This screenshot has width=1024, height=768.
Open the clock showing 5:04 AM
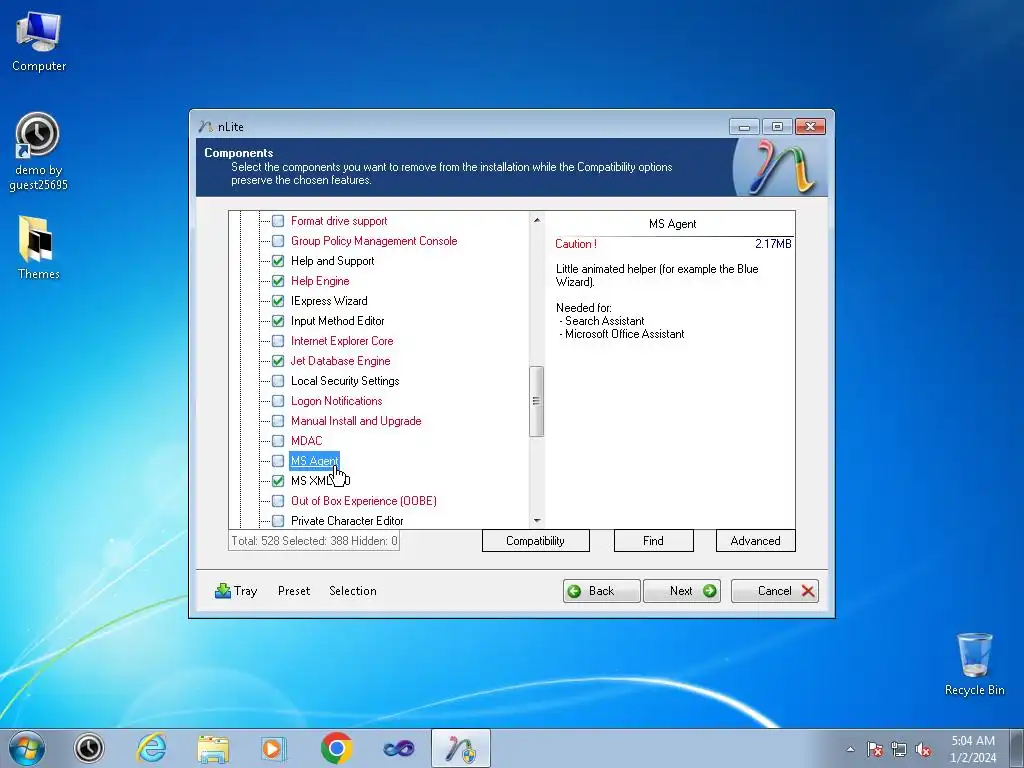tap(973, 749)
